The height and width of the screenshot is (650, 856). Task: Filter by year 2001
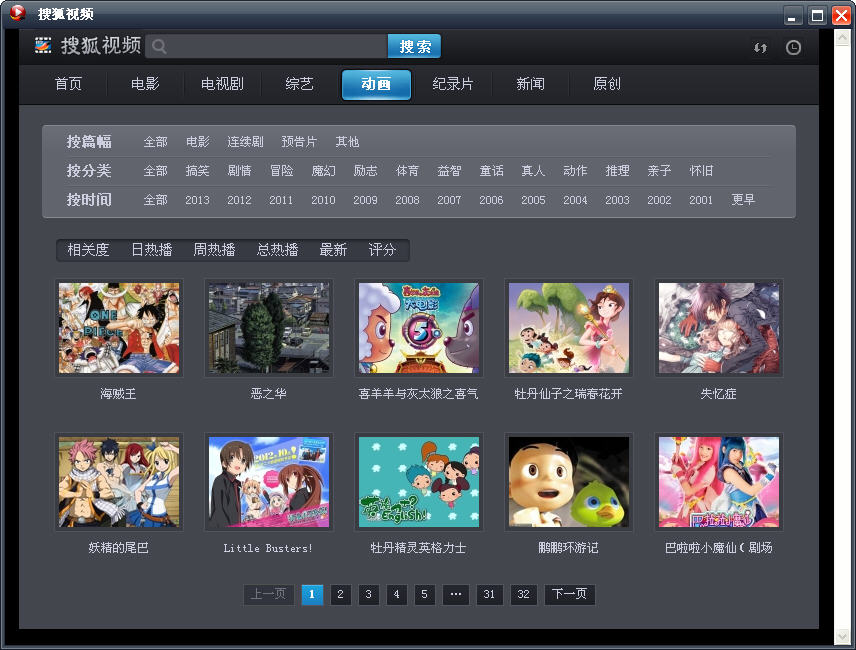(701, 200)
